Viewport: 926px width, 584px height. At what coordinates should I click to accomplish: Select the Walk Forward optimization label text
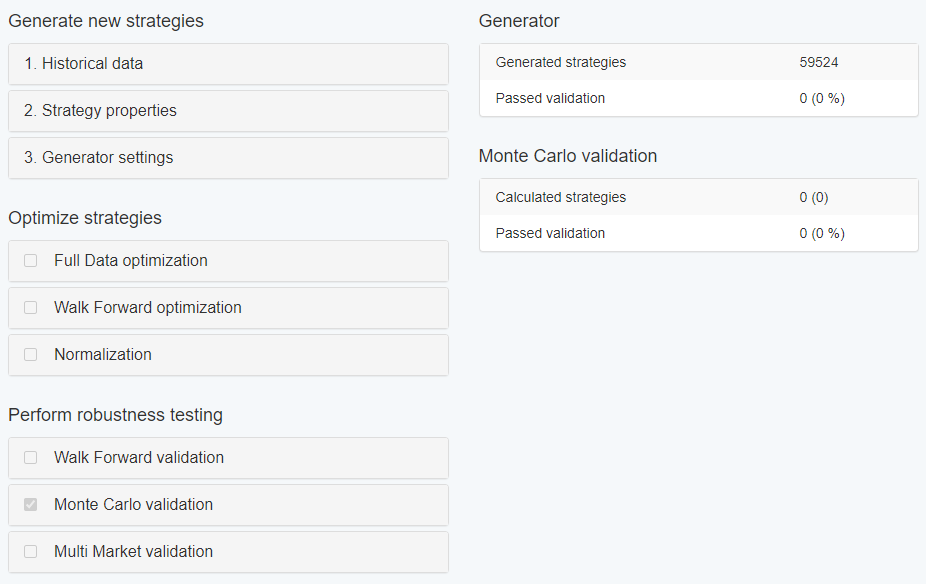coord(148,308)
